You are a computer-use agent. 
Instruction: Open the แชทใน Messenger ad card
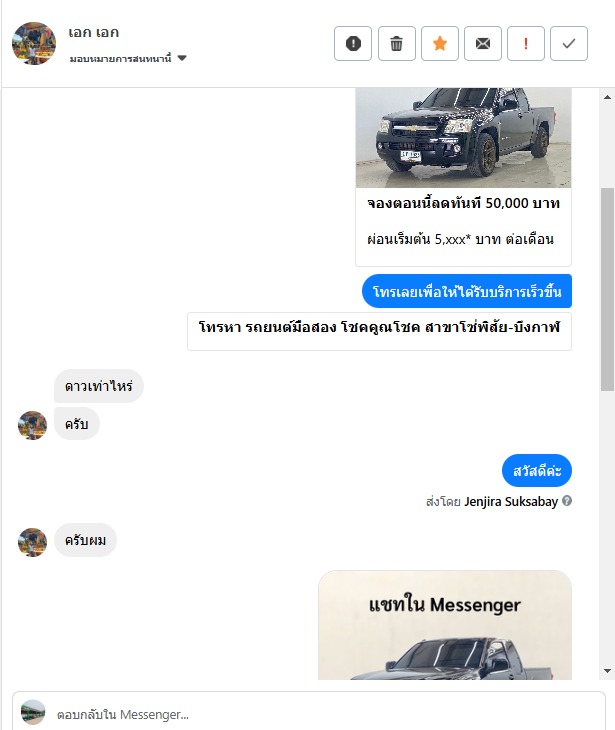click(x=445, y=625)
